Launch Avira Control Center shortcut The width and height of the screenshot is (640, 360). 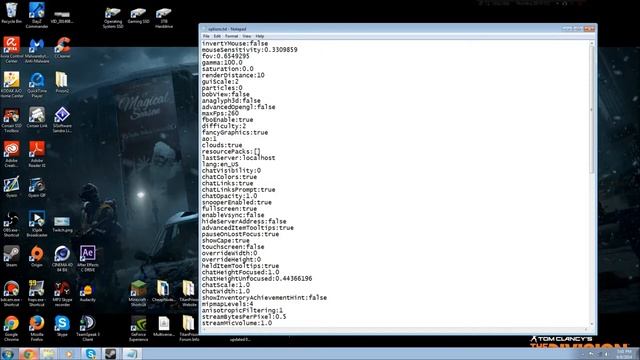11,49
